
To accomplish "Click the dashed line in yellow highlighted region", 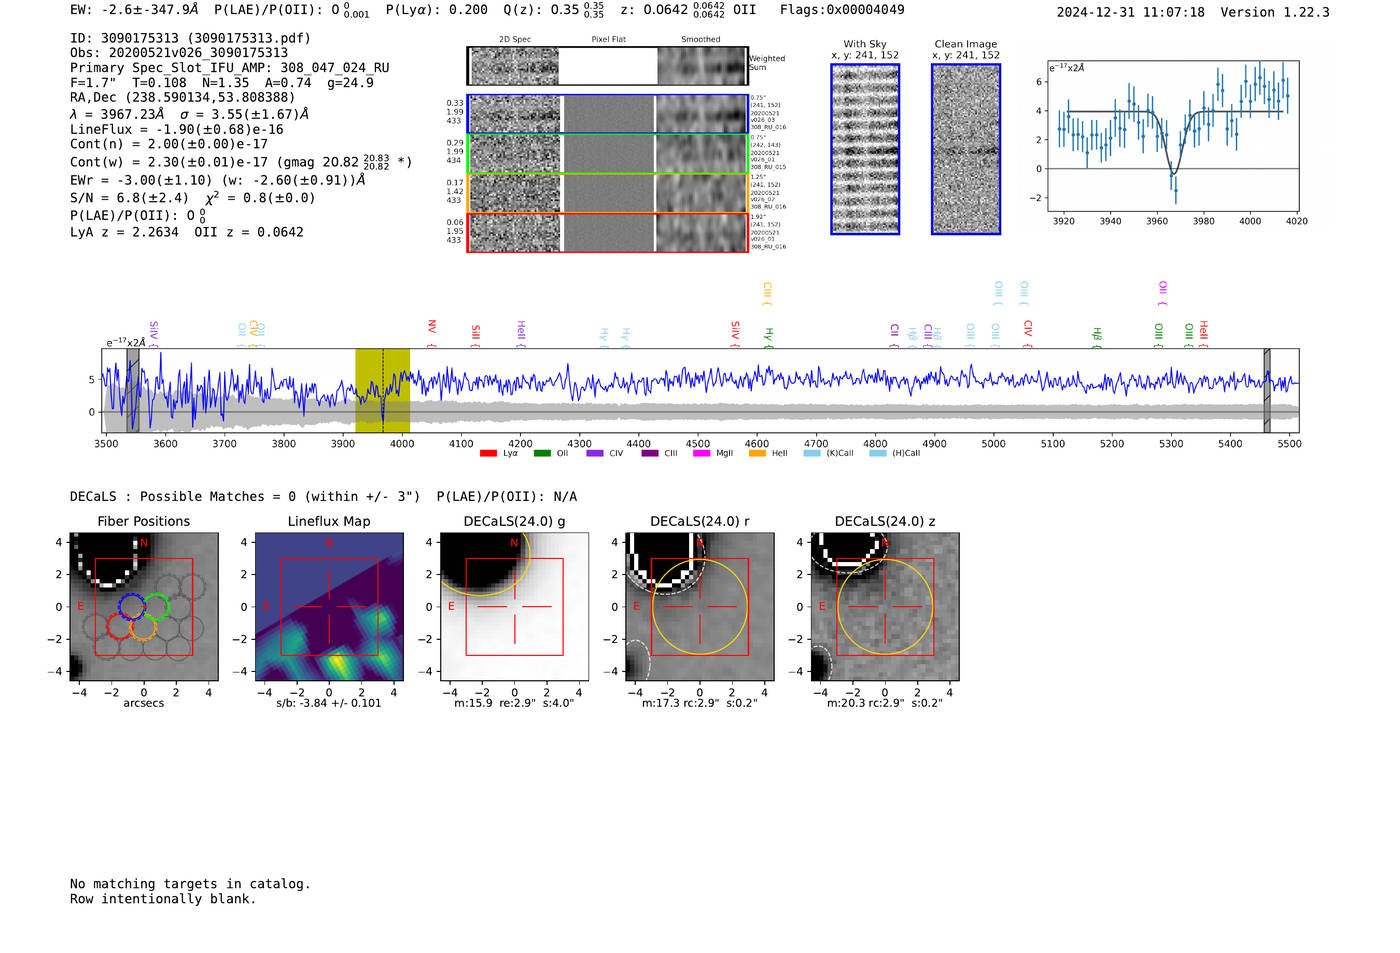I will [382, 390].
